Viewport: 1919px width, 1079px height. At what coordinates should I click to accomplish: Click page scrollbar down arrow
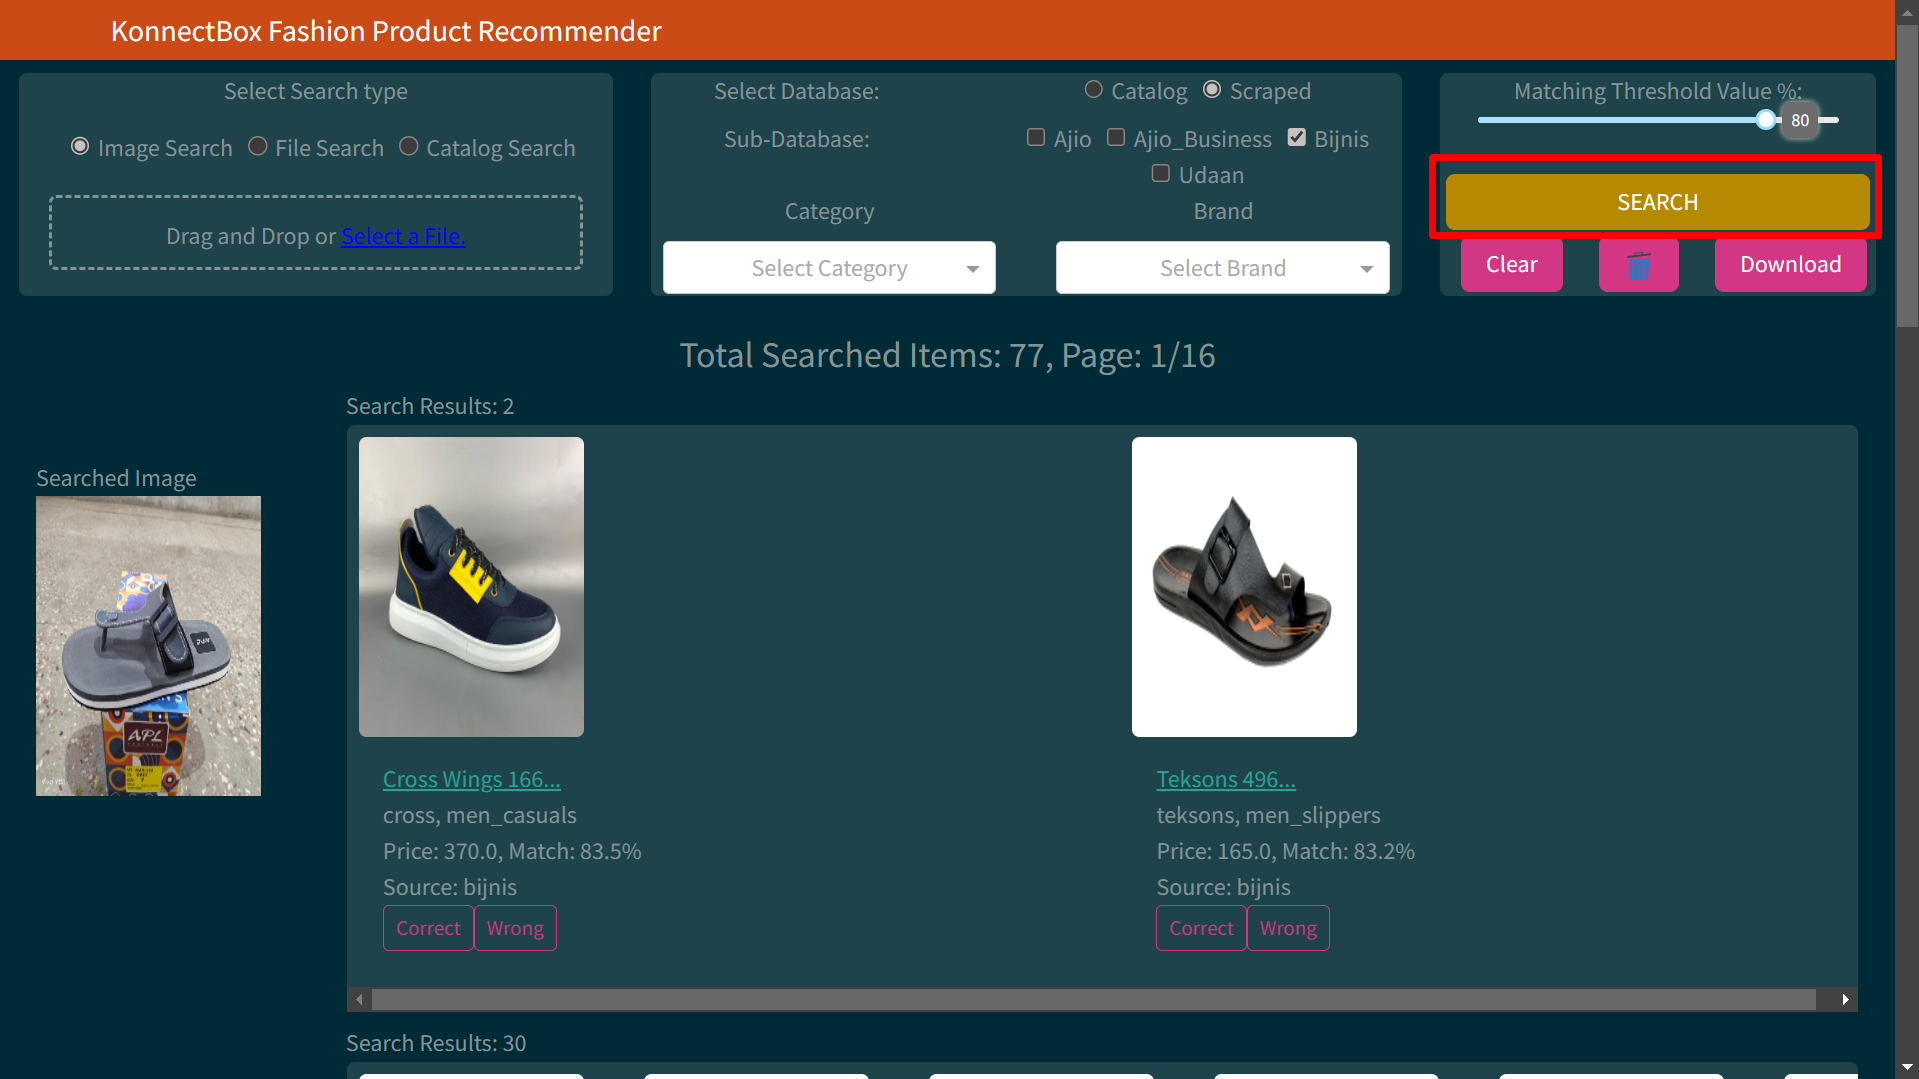(1907, 1067)
